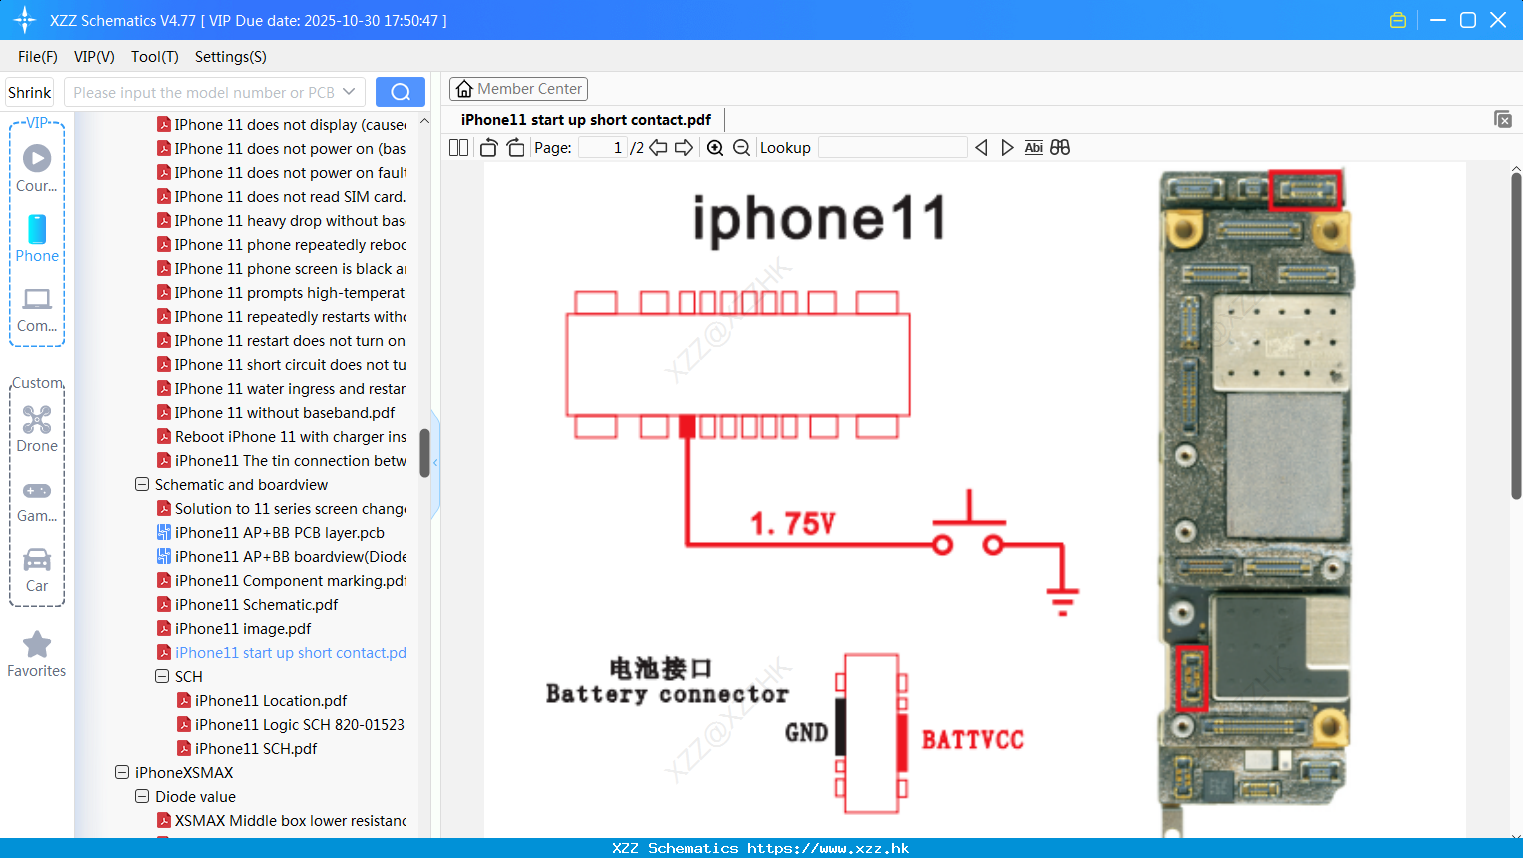Collapse the left panel with the splitter arrow
Screen dimensions: 1523x858
tap(435, 463)
